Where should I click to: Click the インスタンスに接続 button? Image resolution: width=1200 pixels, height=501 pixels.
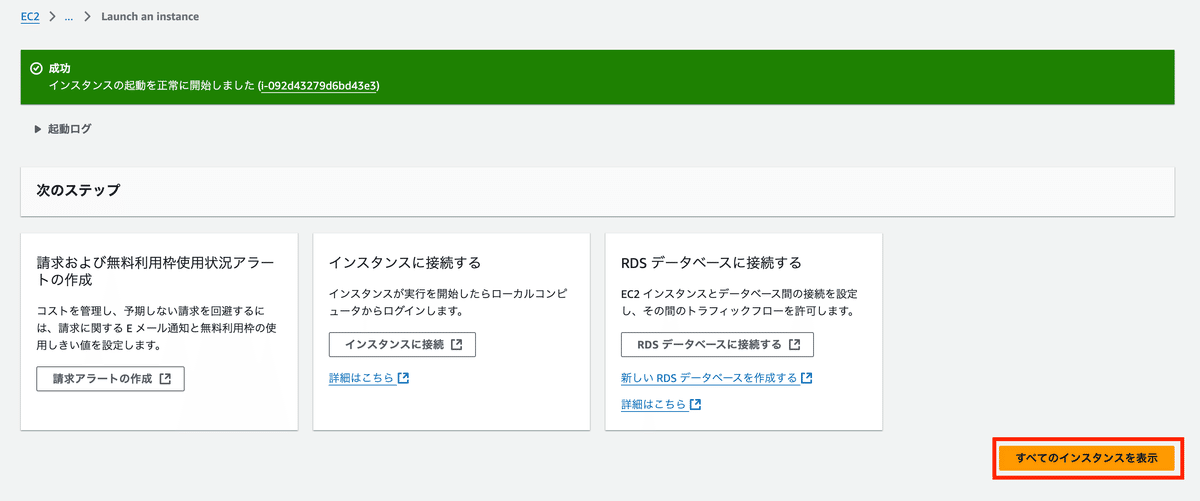[402, 345]
